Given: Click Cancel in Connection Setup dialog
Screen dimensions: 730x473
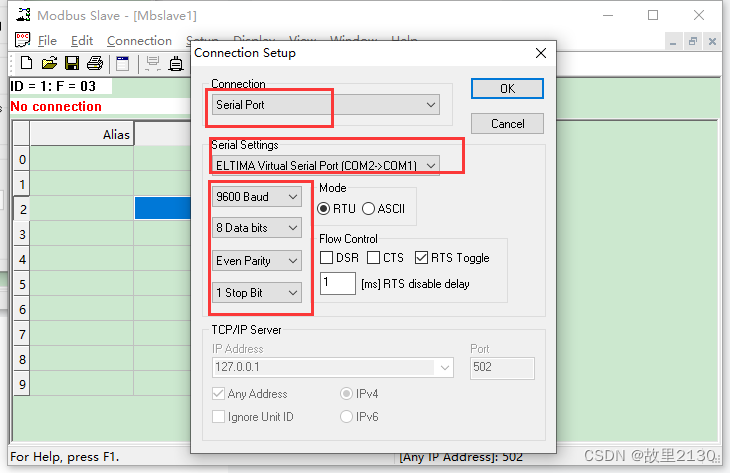Looking at the screenshot, I should click(507, 124).
